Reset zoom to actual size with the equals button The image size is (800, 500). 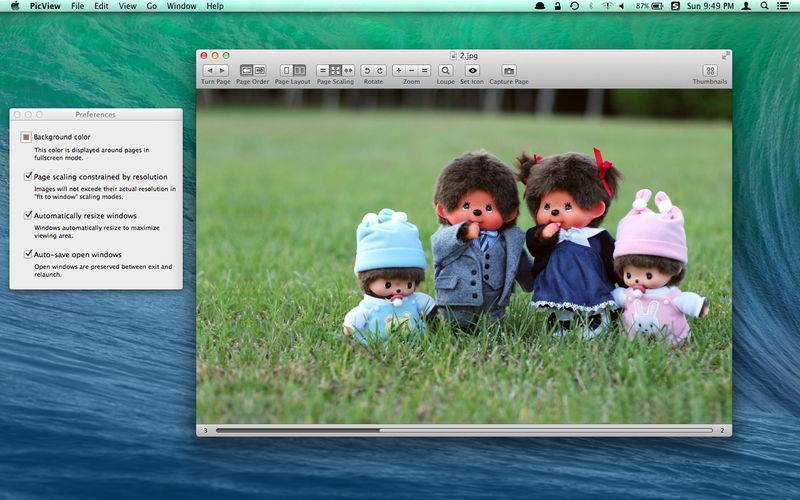coord(424,70)
